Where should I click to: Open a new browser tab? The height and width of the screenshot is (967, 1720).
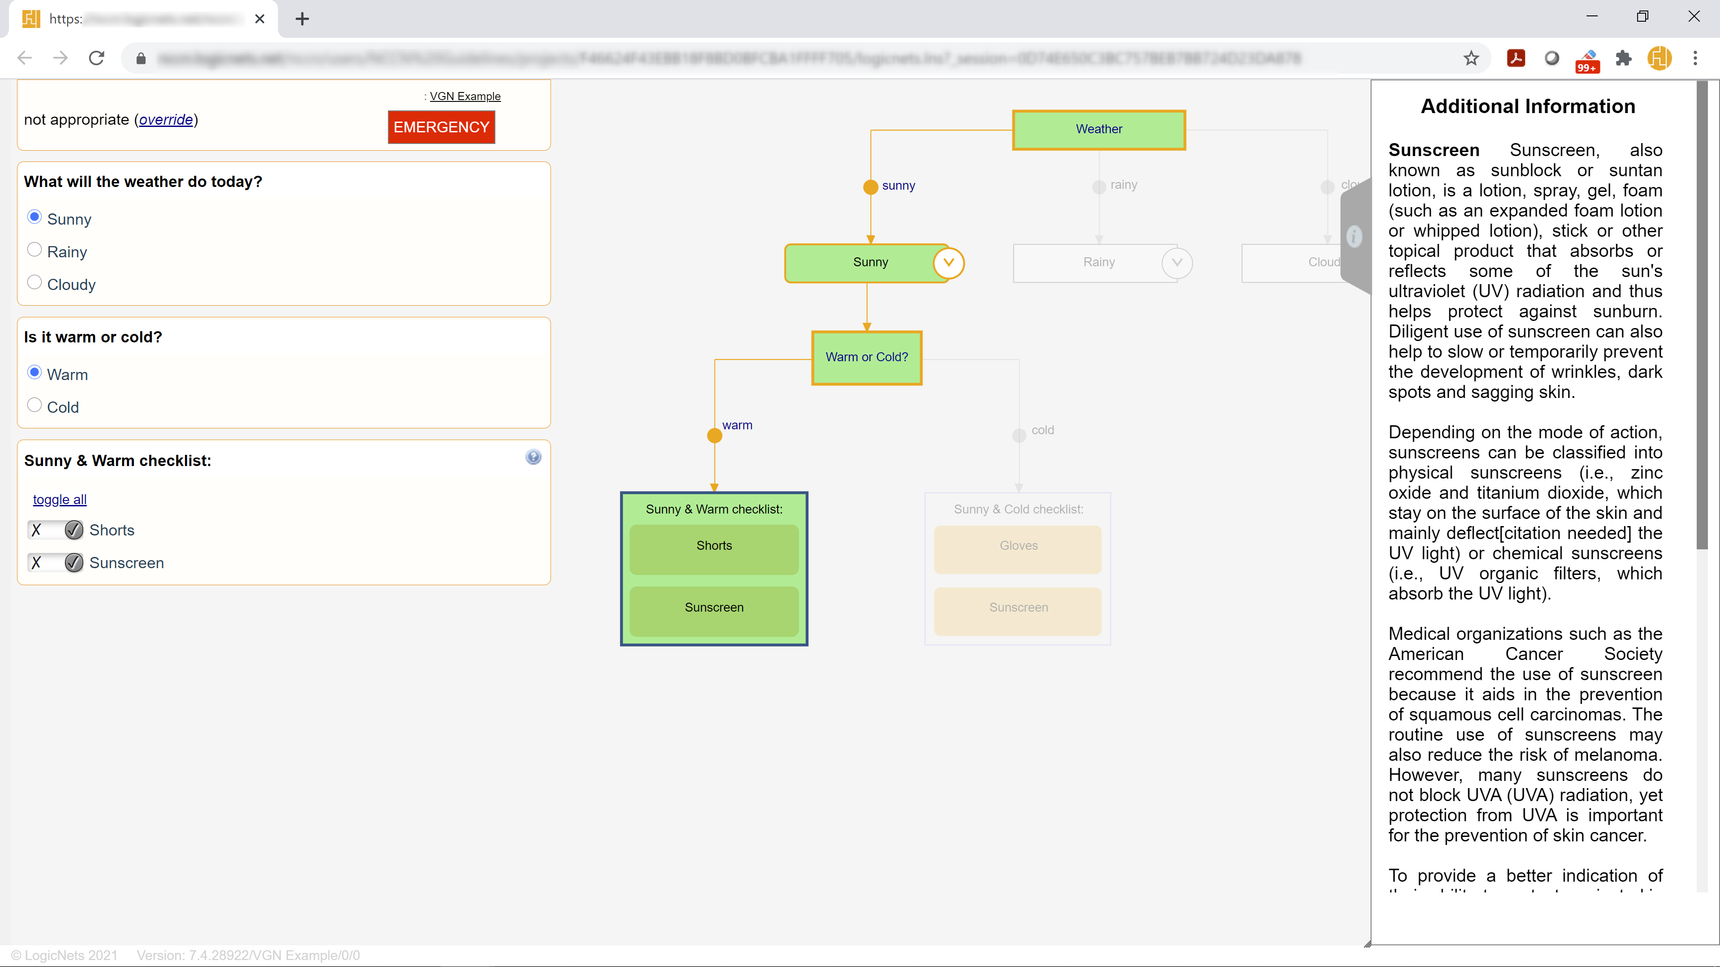[302, 19]
